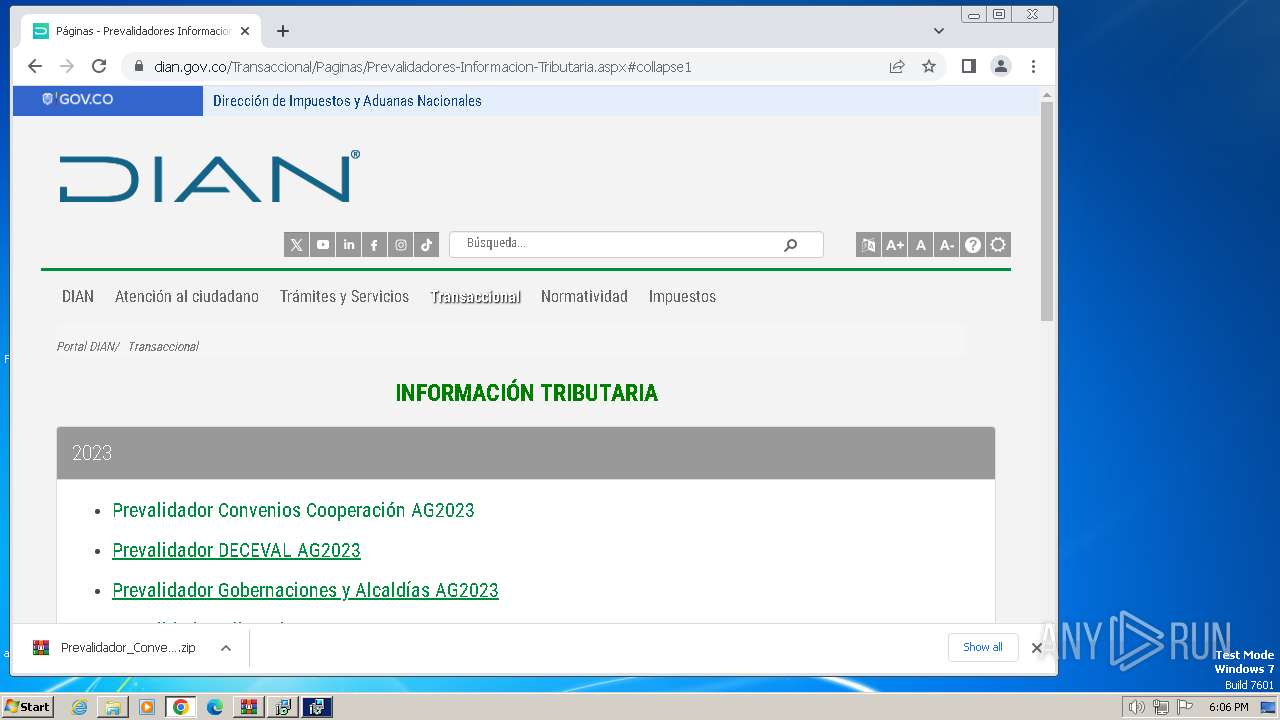Click the GOV.CO logo
The image size is (1280, 720).
click(x=78, y=100)
